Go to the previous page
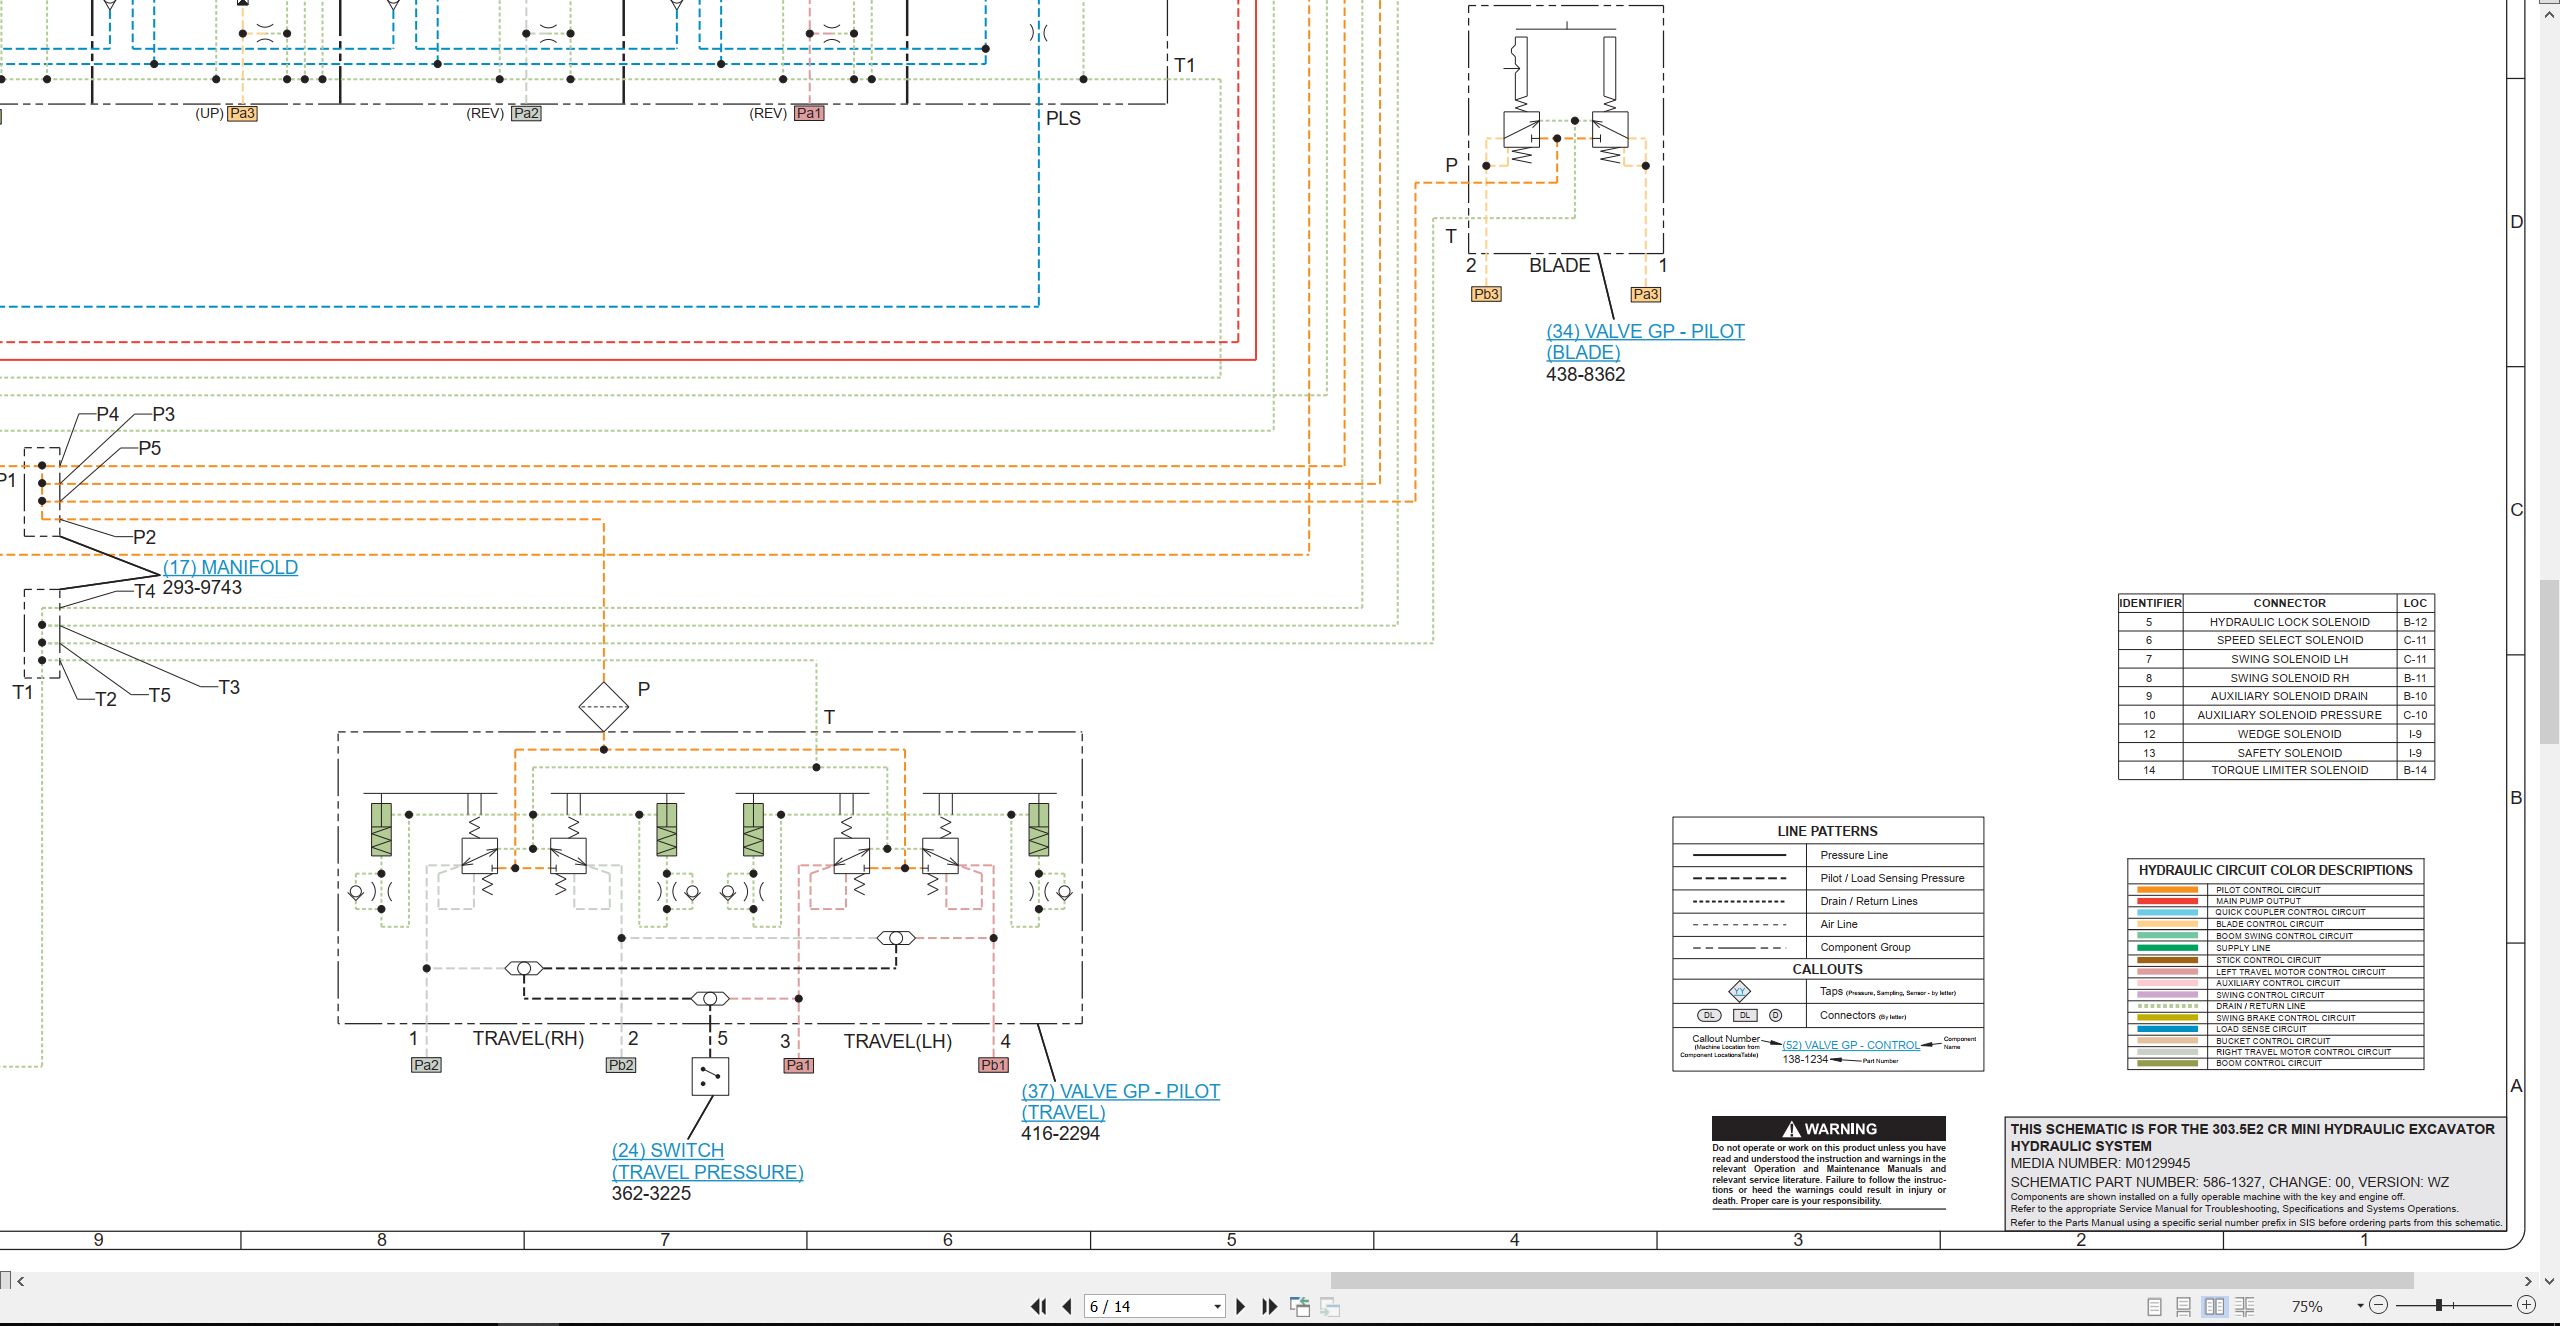 click(x=1067, y=1306)
